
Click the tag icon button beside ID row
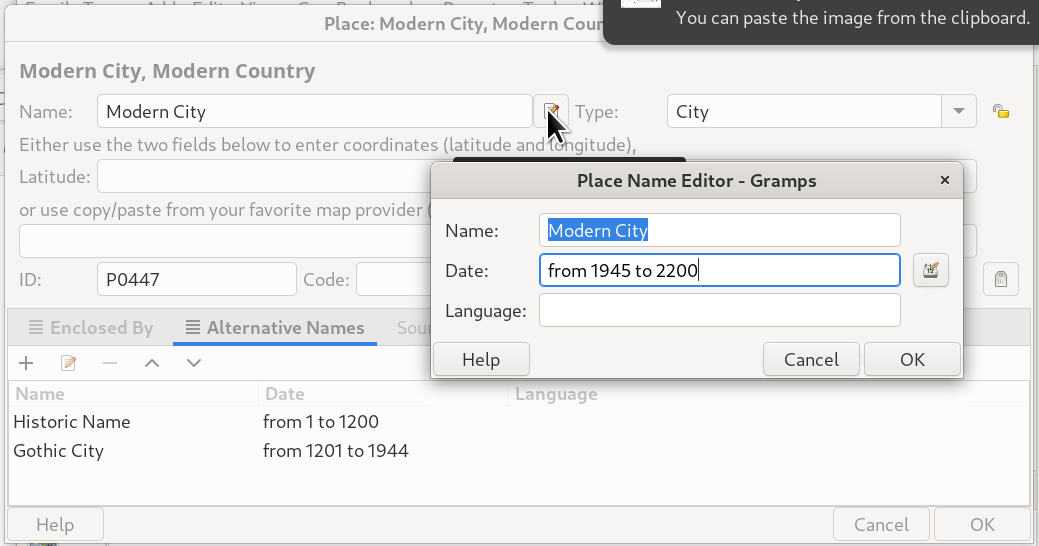coord(1000,280)
